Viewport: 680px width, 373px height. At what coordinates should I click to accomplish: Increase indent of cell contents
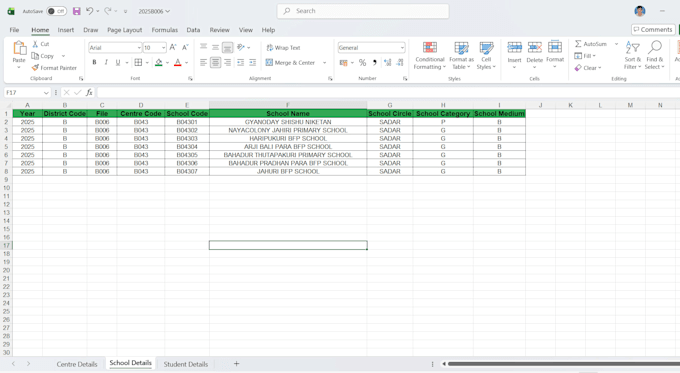[x=253, y=62]
